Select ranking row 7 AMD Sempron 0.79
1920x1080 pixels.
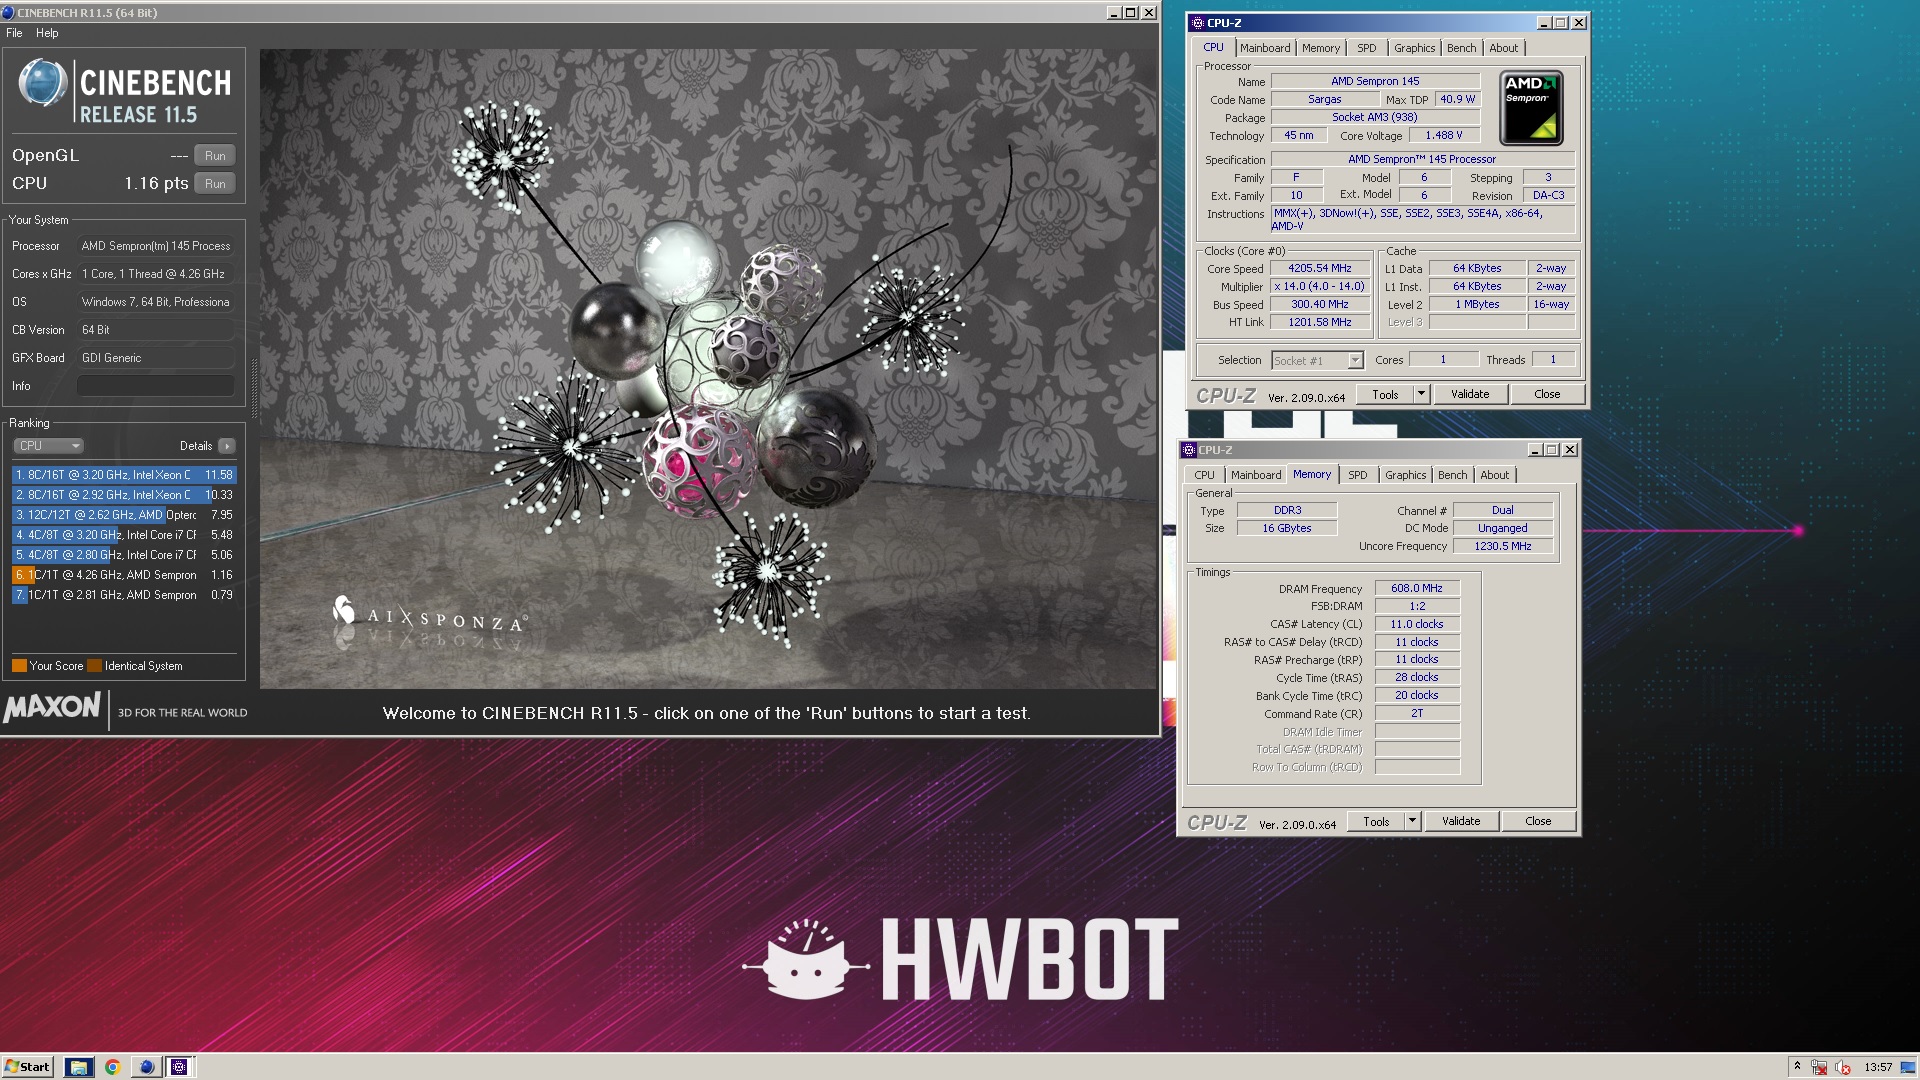coord(124,595)
